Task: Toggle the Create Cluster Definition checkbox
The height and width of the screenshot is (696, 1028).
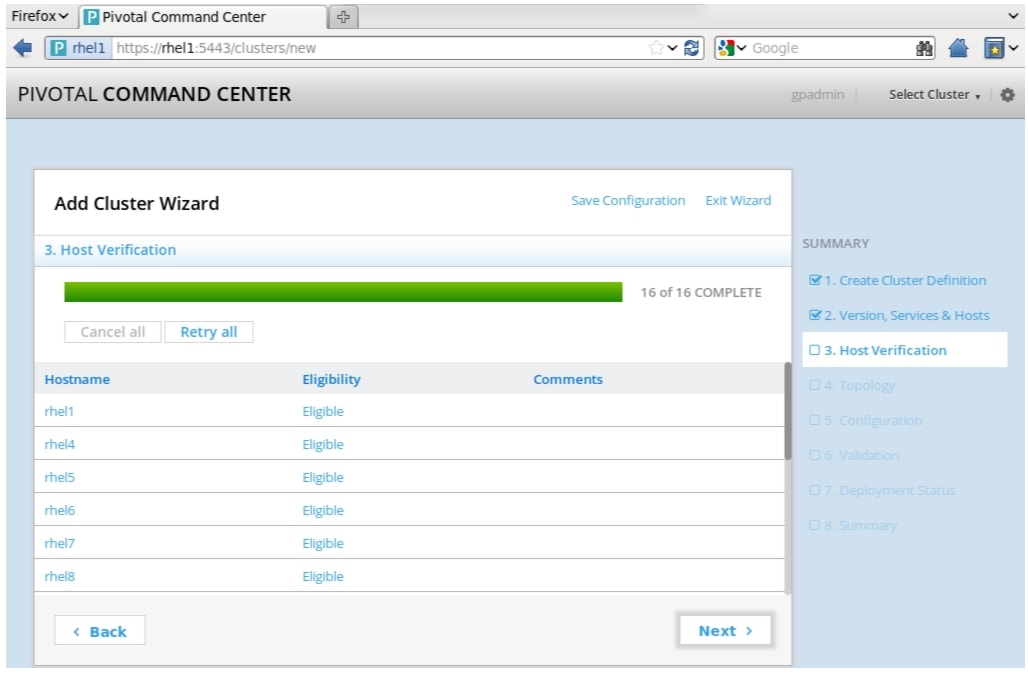Action: click(815, 280)
